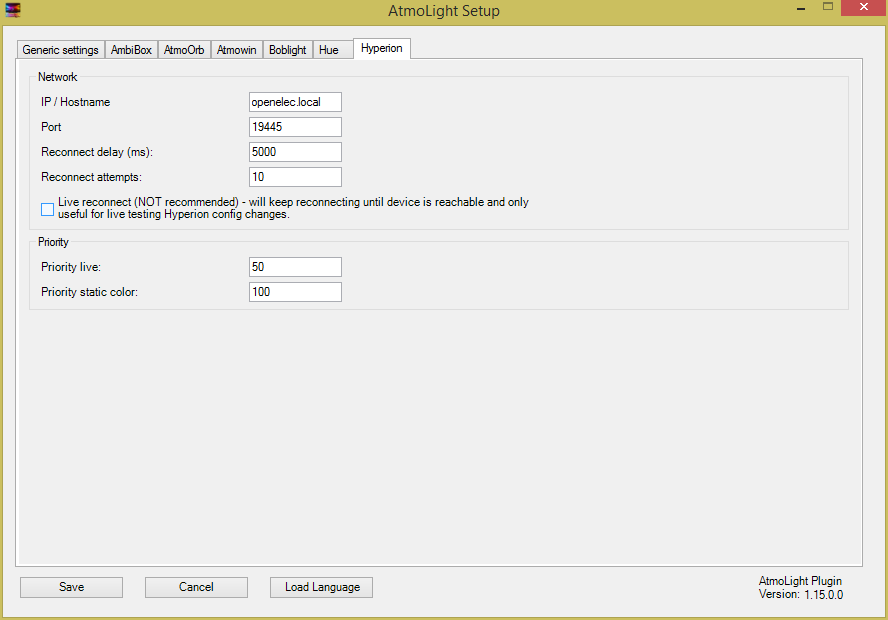Switch to the Generic settings tab
This screenshot has width=888, height=620.
[61, 50]
